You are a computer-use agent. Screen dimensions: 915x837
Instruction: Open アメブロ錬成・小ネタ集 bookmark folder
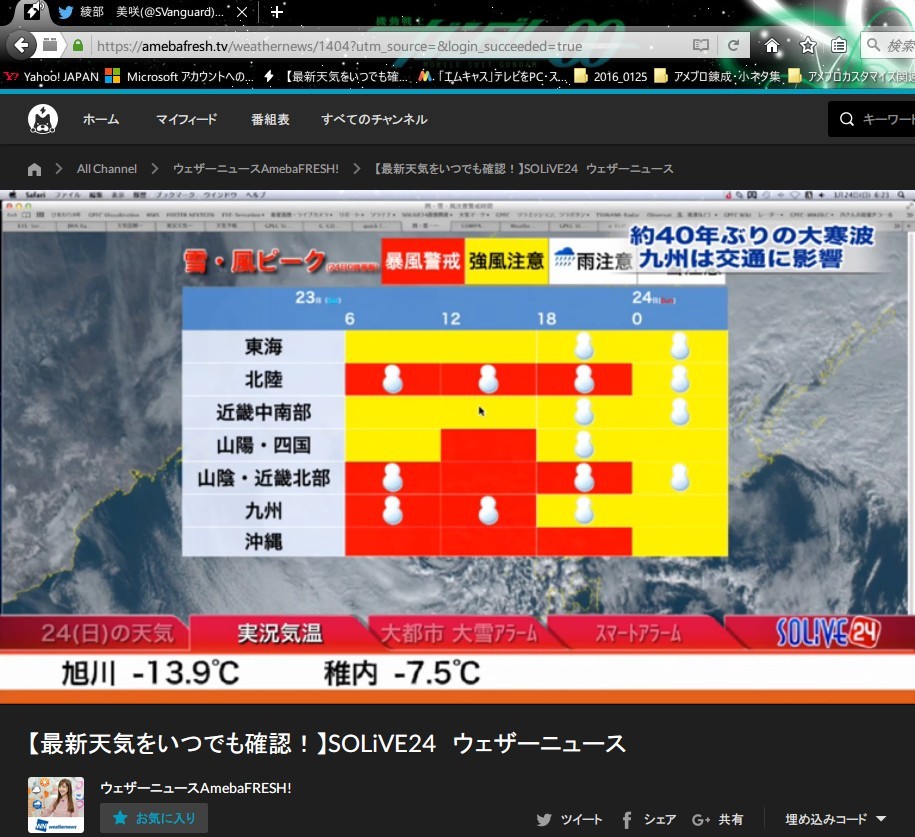(x=717, y=76)
